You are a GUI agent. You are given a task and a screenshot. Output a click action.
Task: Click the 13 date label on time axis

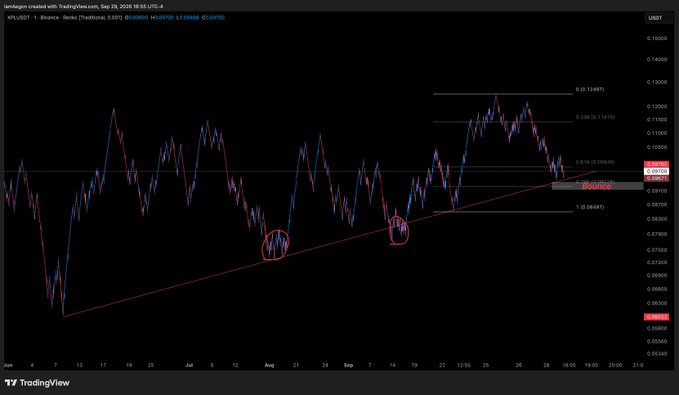79,366
